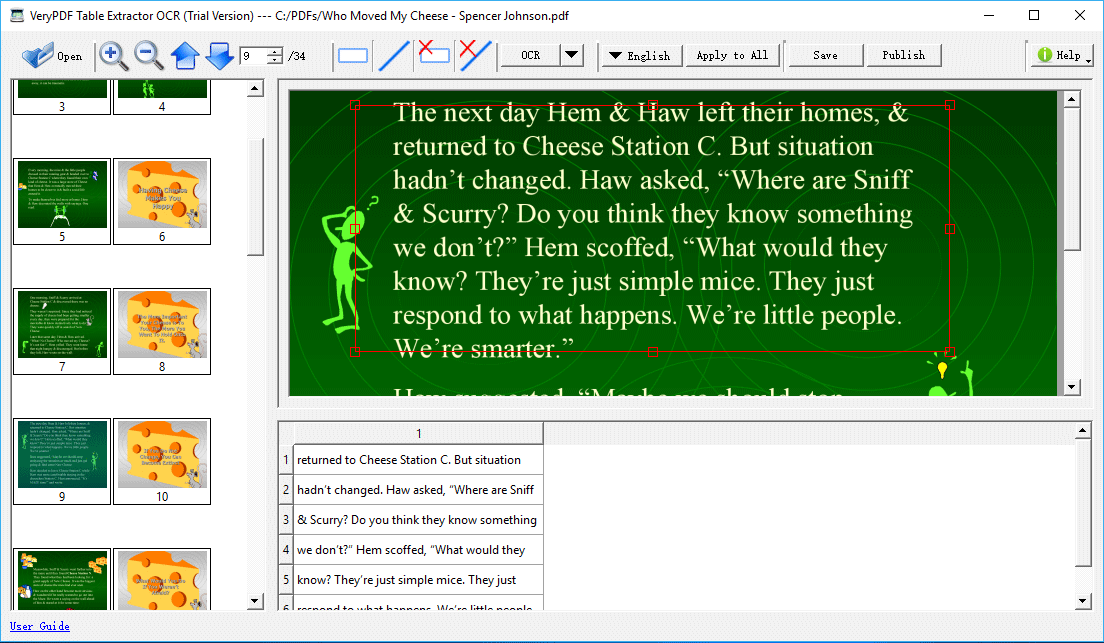Screen dimensions: 1104x643
Task: Select page 8 cheese thumbnail
Action: point(162,331)
